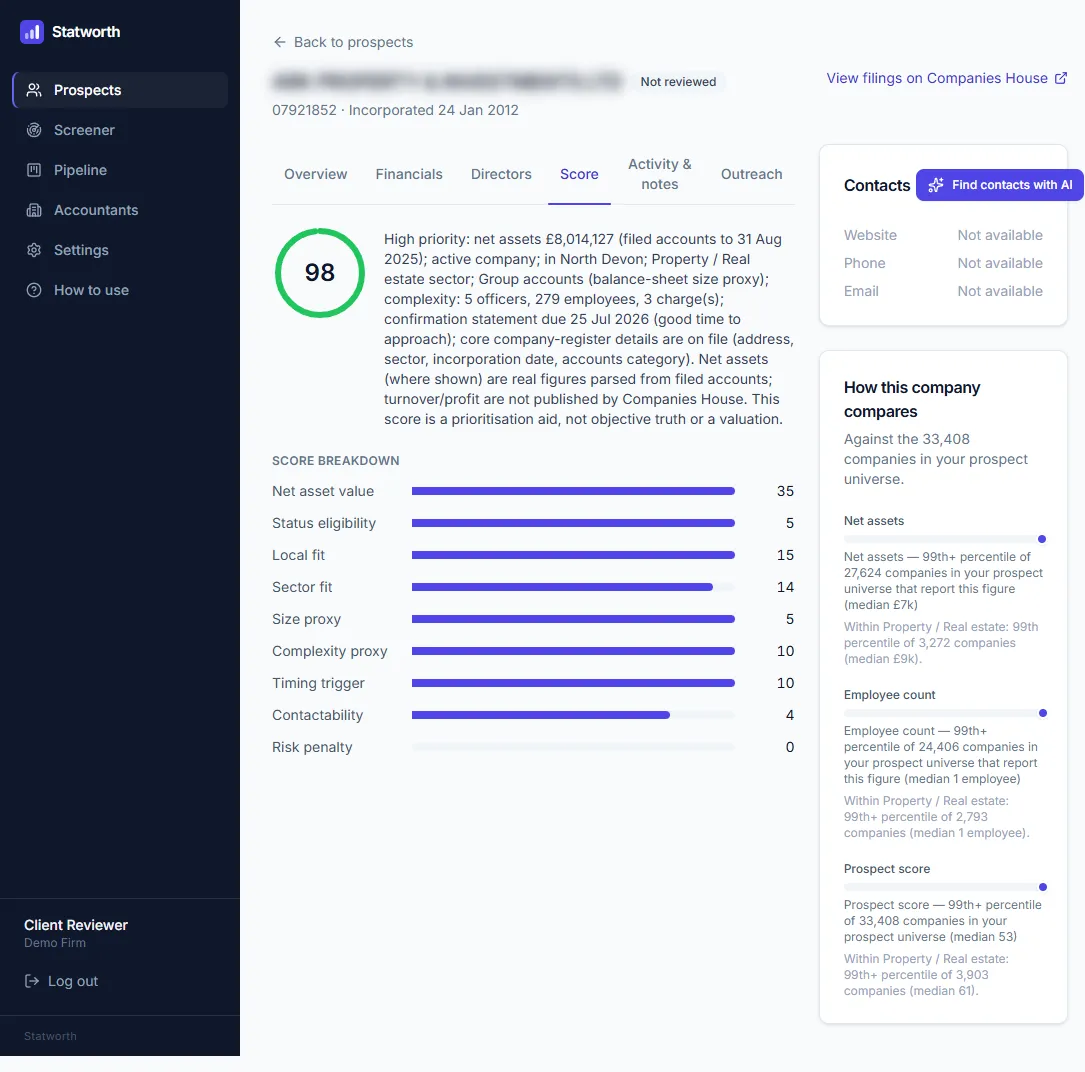Click the Screener target icon
1085x1072 pixels.
pyautogui.click(x=34, y=130)
